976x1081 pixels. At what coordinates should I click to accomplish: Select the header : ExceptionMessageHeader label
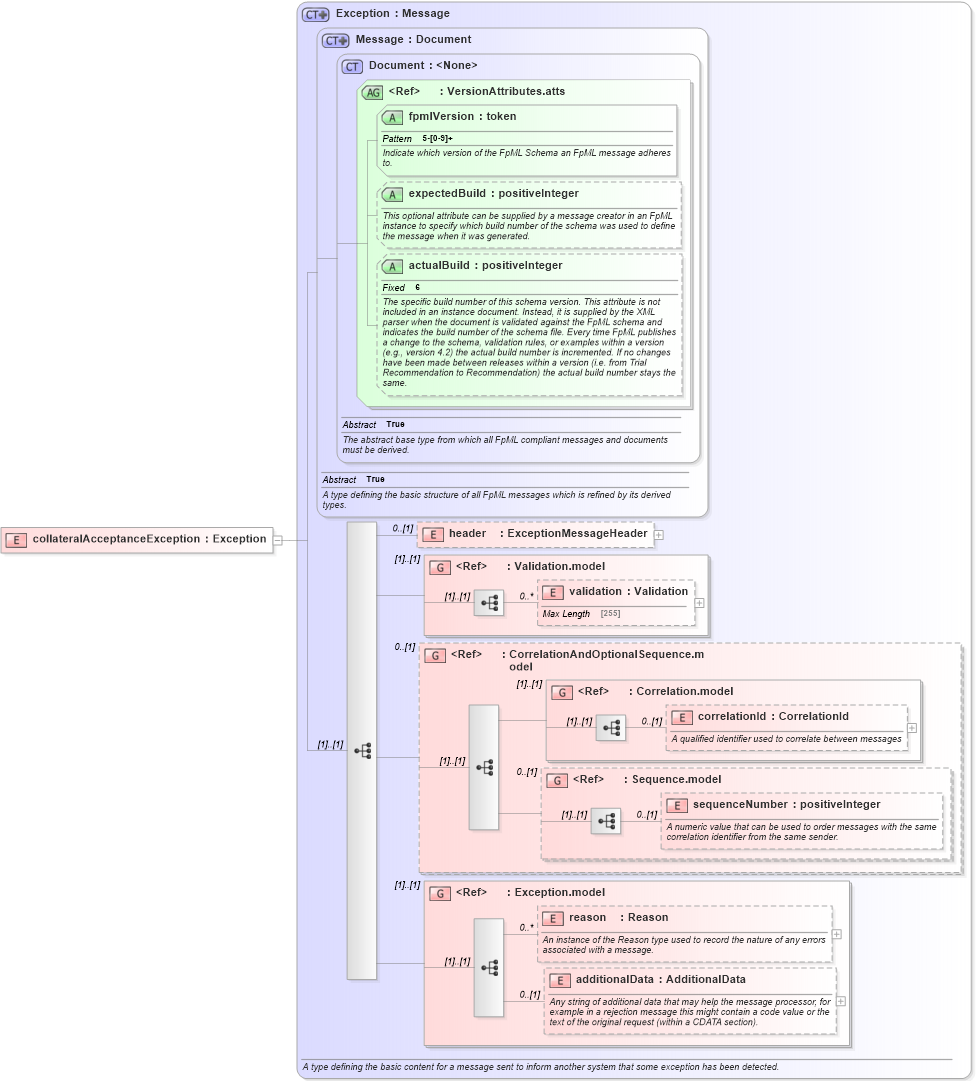tap(548, 534)
